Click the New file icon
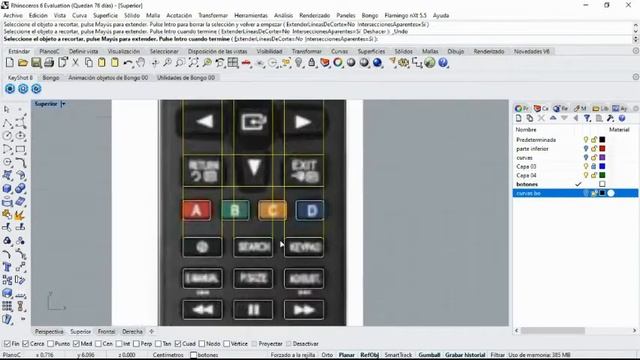640x360 pixels. [x=9, y=63]
